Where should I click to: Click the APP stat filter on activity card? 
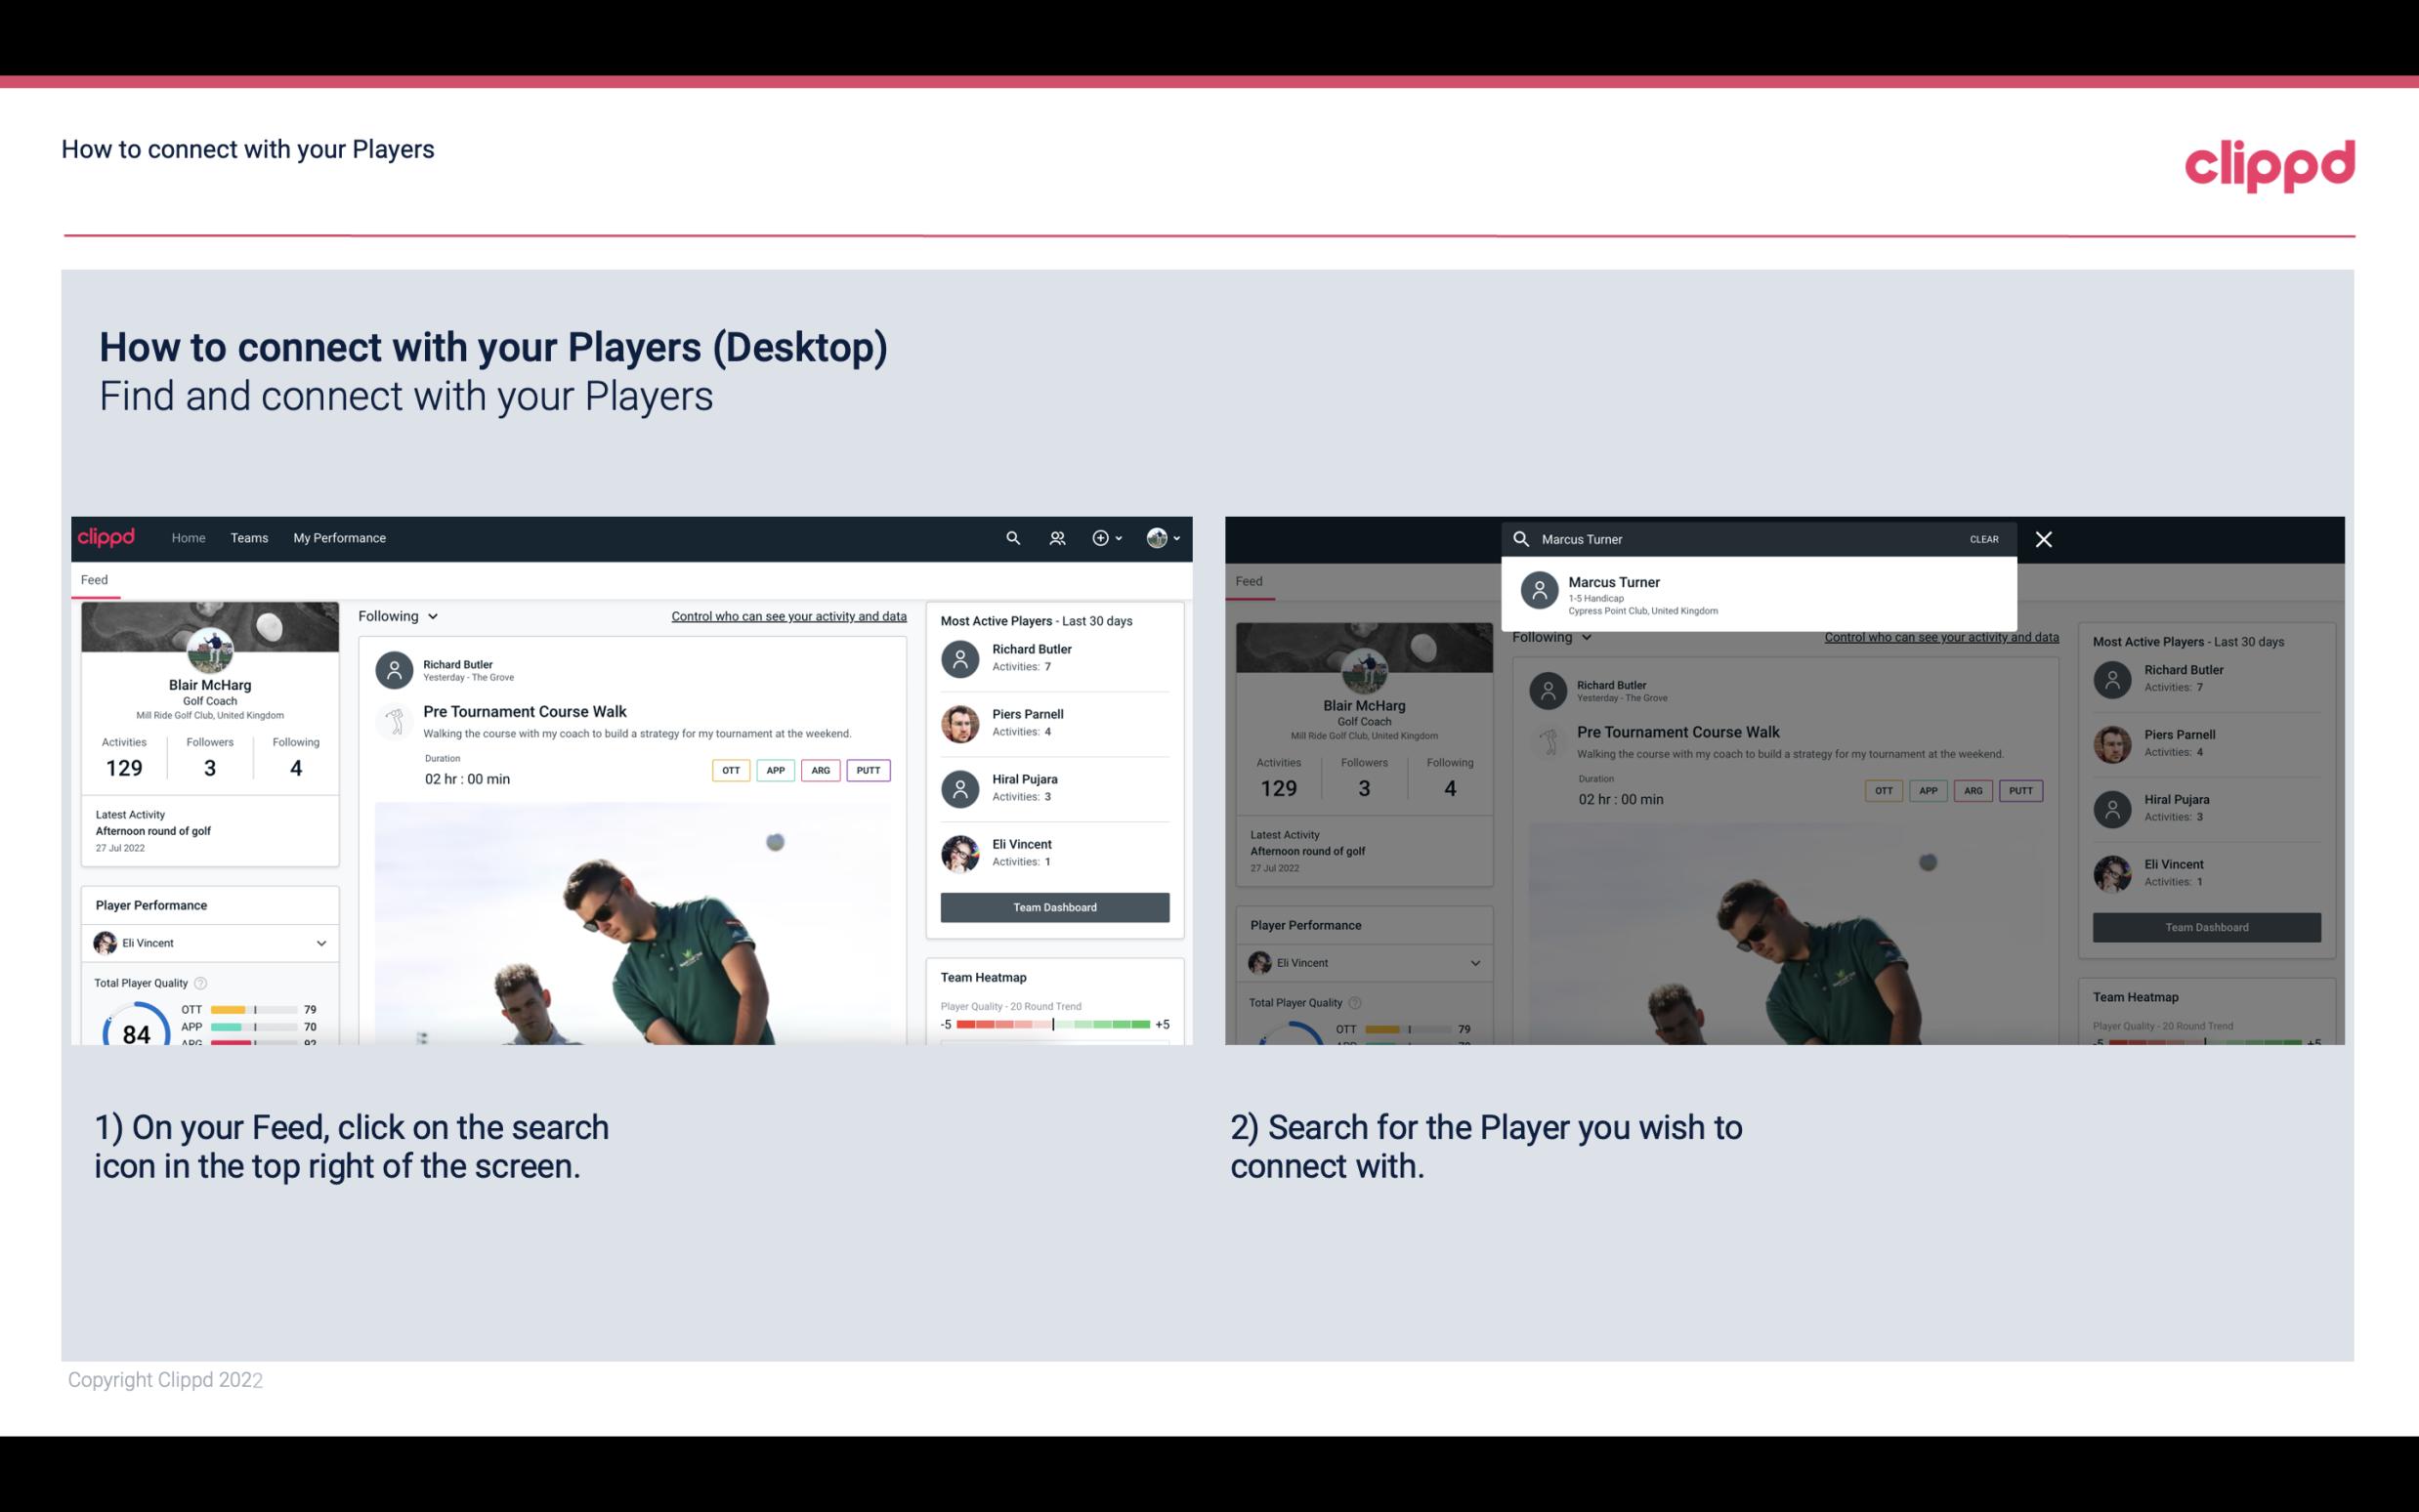click(x=775, y=770)
